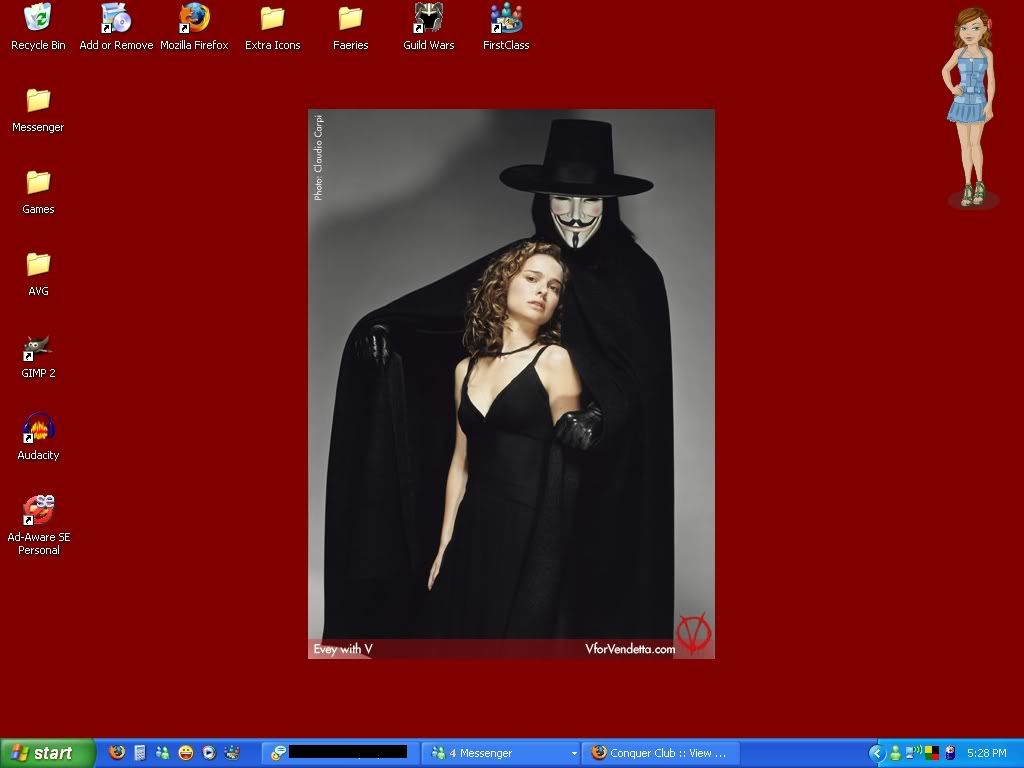
Task: Open calculator icon in Quick Launch
Action: [x=140, y=753]
